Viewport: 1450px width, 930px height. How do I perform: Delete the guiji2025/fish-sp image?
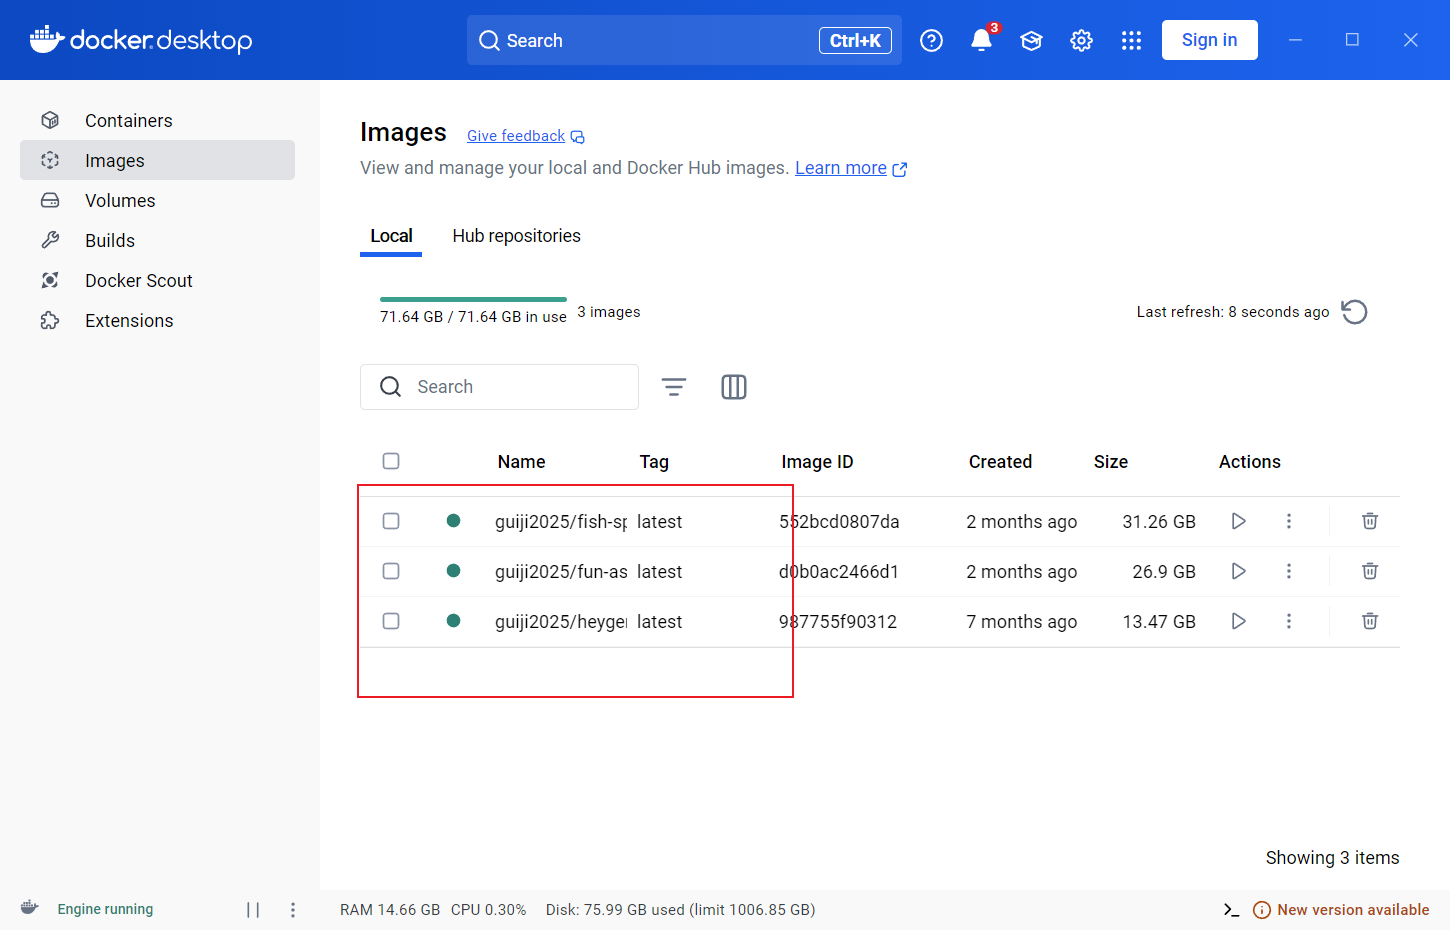[x=1370, y=521]
